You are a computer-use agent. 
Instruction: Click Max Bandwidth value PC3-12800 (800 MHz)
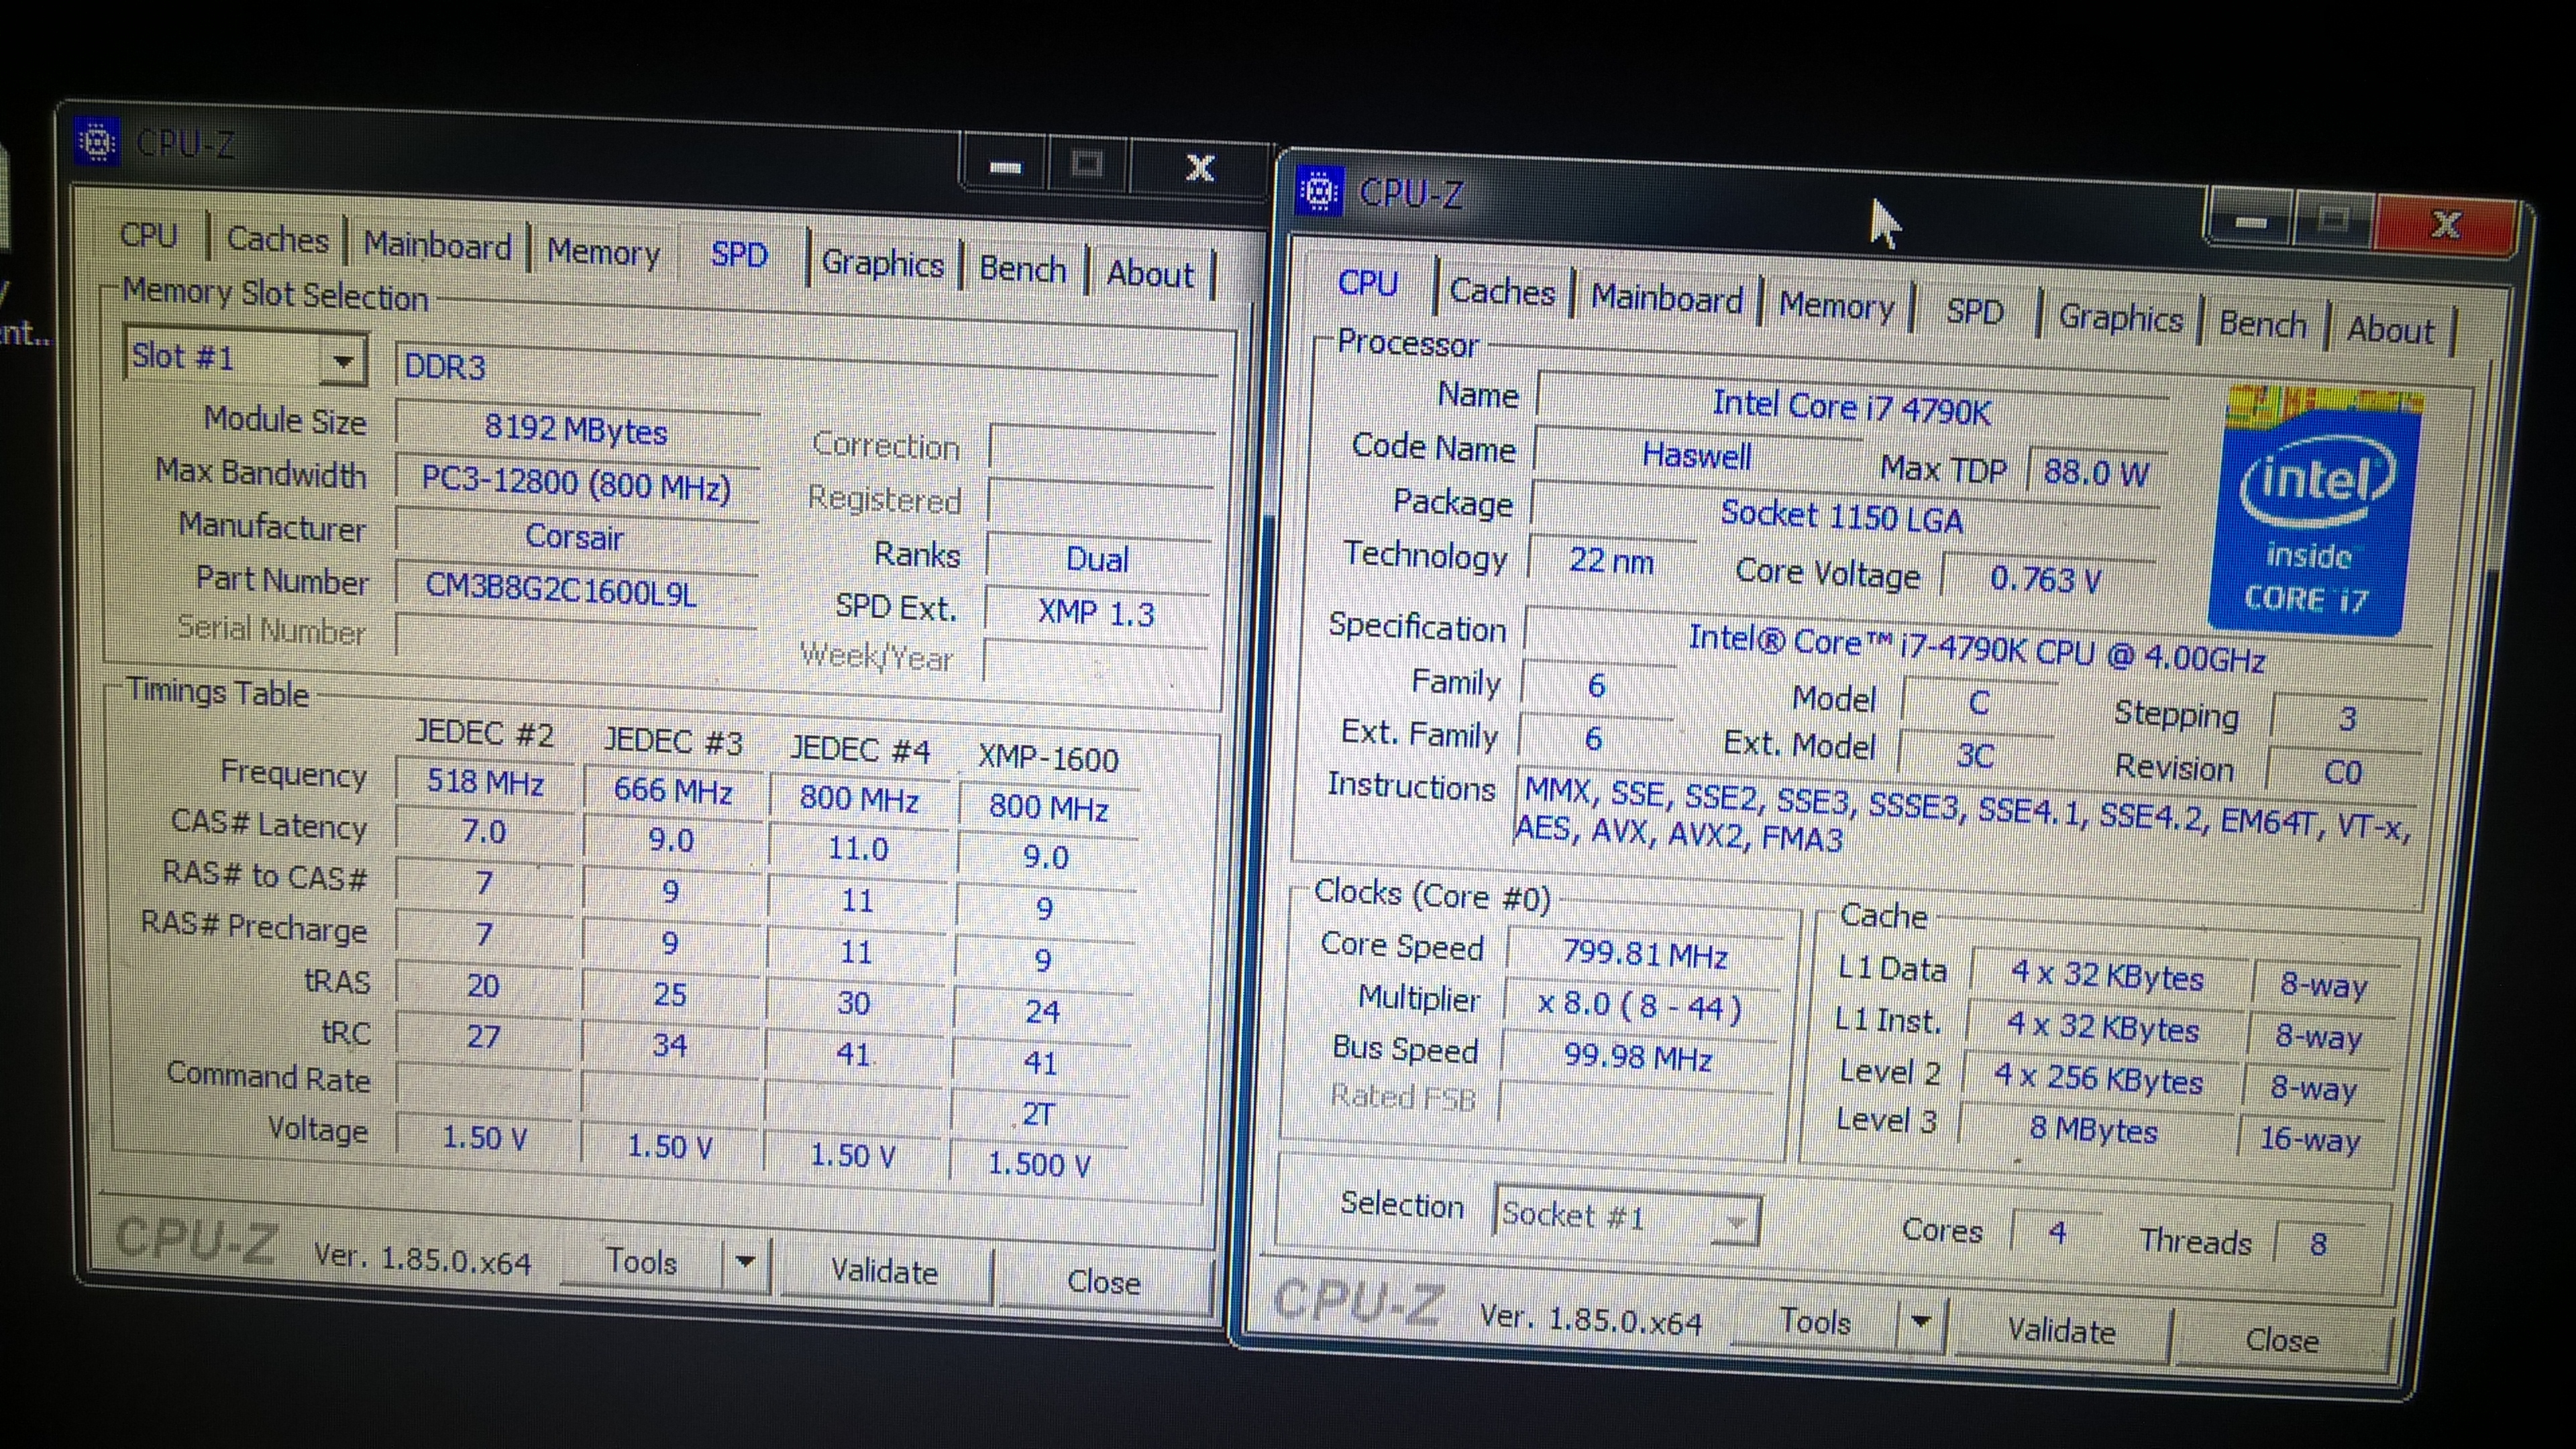point(576,484)
